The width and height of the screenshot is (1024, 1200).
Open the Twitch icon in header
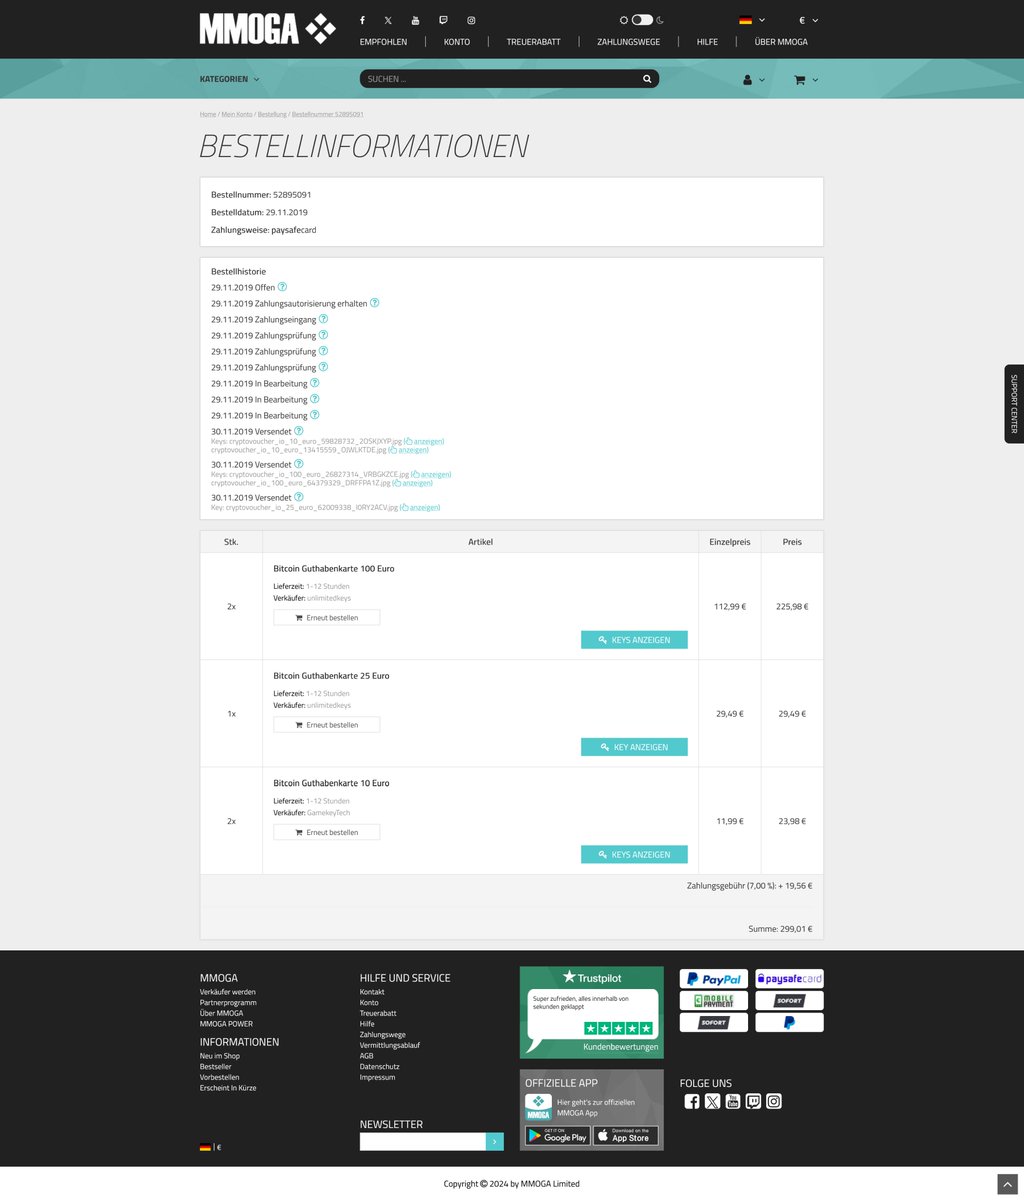[x=443, y=20]
